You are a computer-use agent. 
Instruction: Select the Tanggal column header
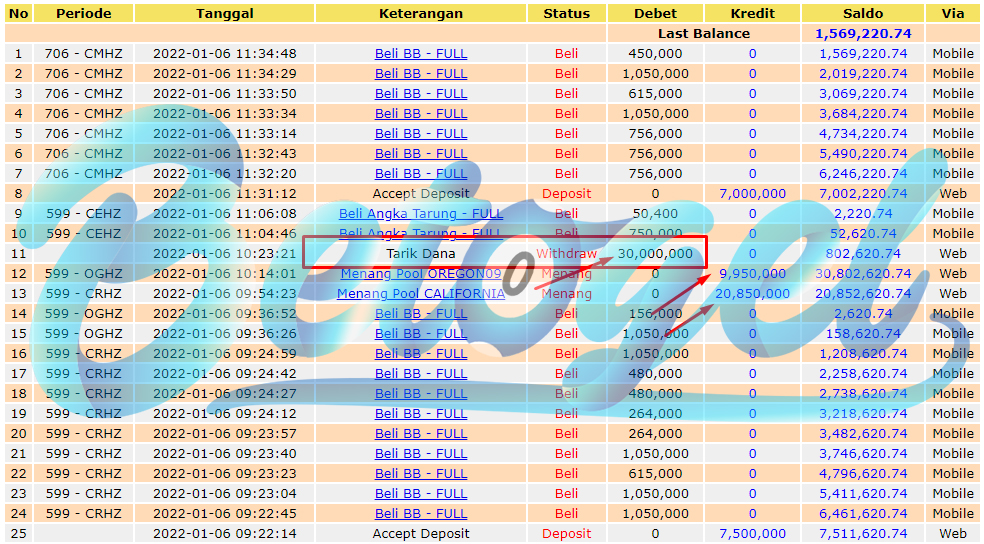coord(225,13)
